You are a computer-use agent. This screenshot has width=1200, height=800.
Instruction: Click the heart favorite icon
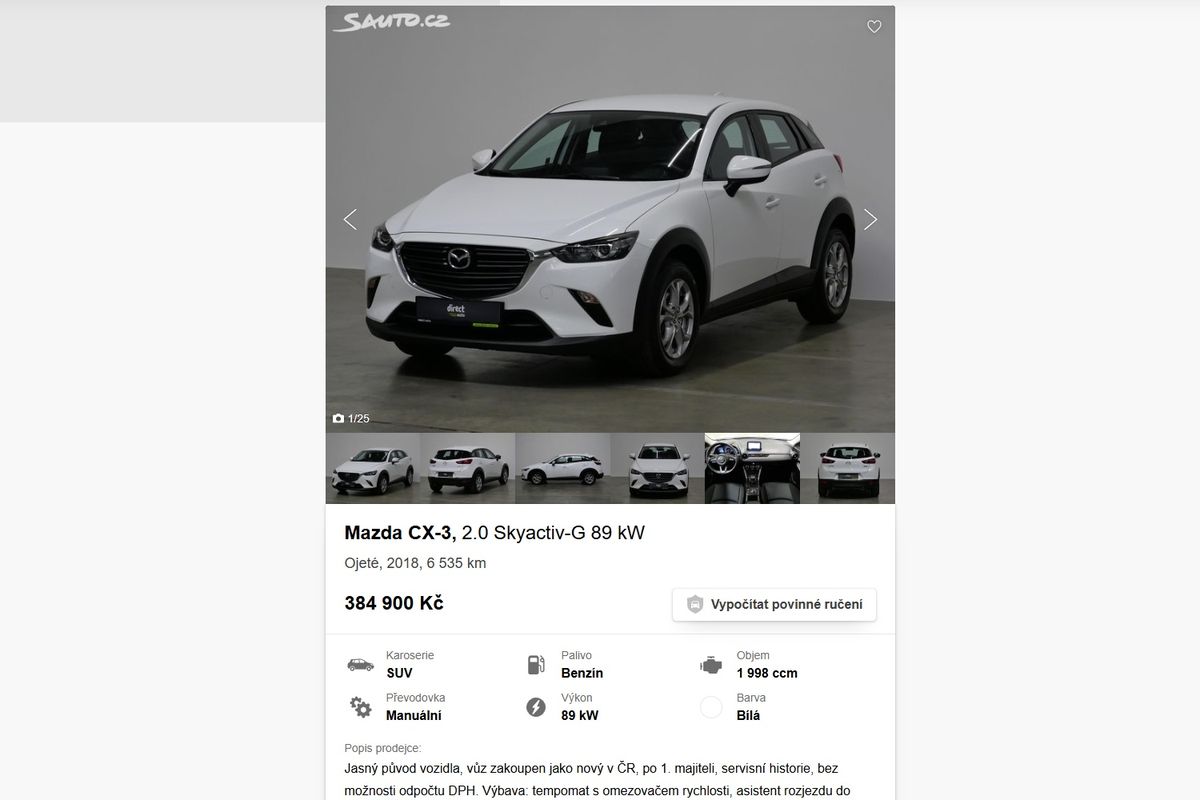coord(874,27)
